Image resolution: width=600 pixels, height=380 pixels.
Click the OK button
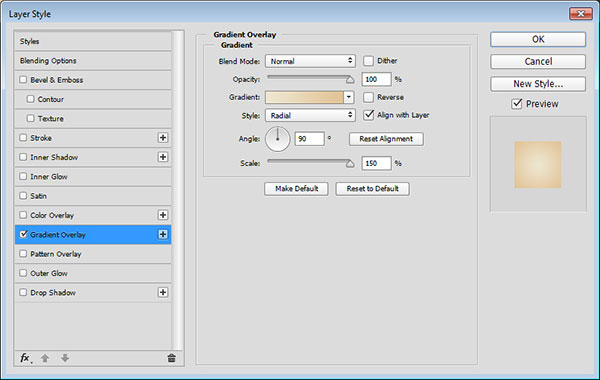(x=538, y=39)
